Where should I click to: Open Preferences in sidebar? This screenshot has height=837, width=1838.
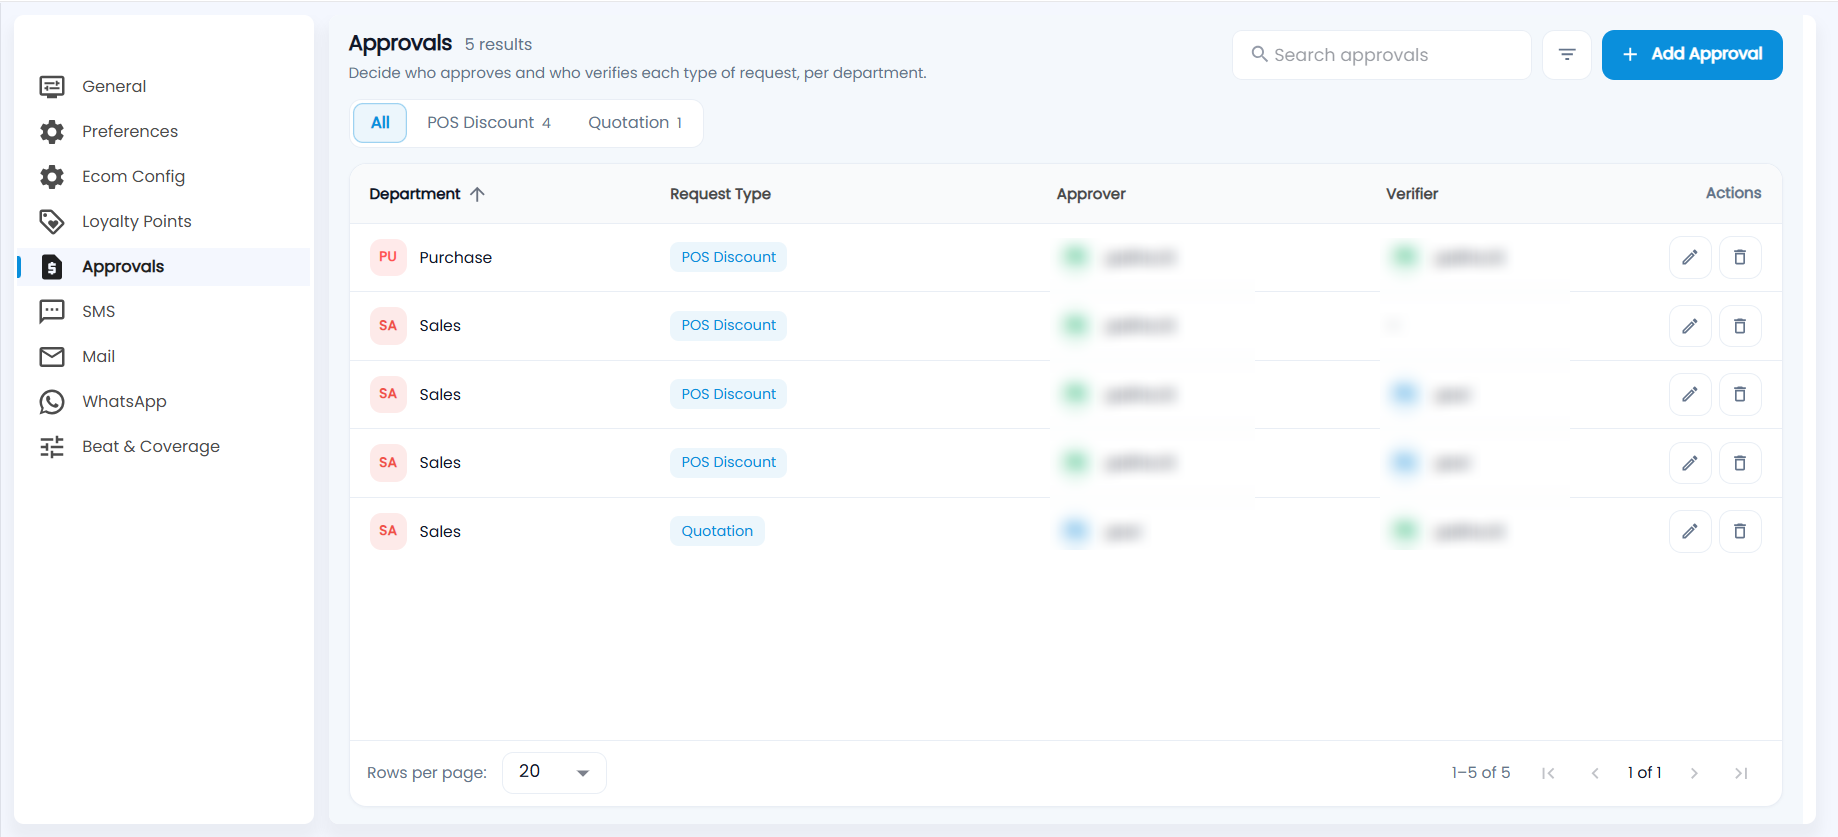163,131
